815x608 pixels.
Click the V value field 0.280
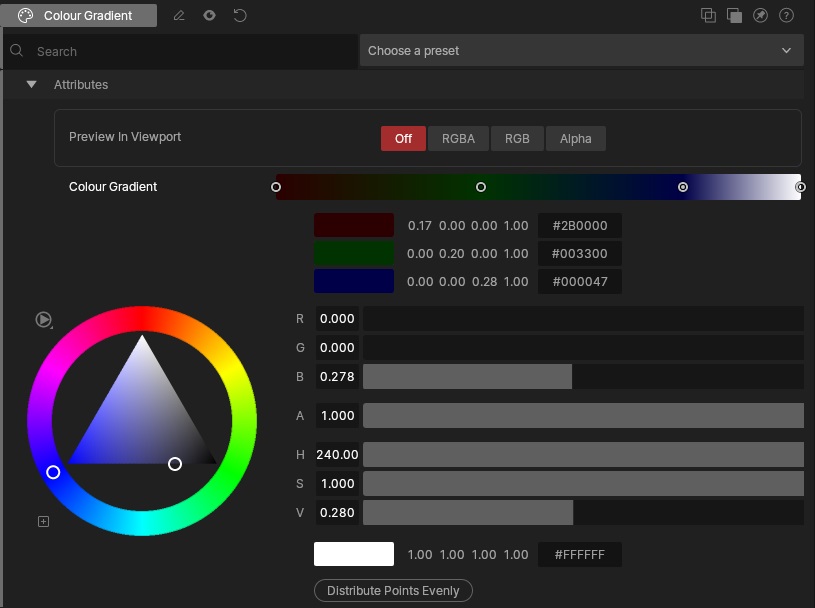point(337,513)
